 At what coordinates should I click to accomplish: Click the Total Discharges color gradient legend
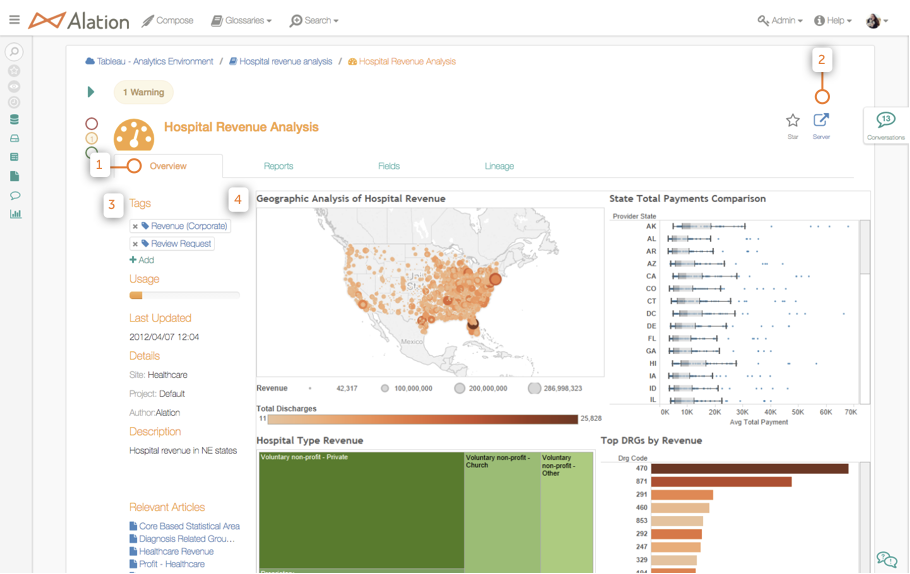422,419
